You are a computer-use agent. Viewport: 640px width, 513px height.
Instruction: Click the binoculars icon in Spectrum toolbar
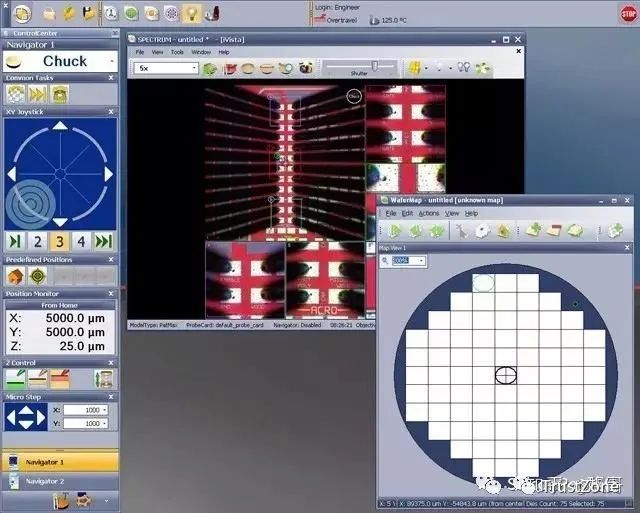point(463,67)
